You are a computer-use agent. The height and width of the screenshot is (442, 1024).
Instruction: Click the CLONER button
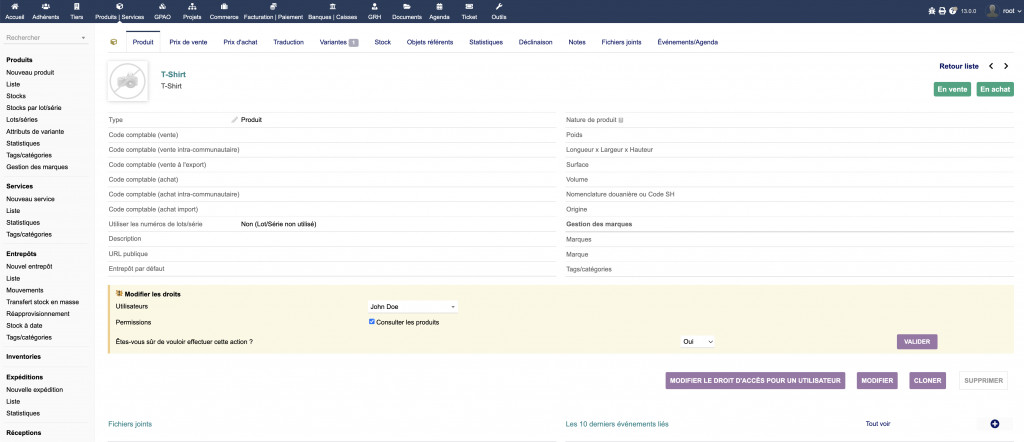[x=927, y=381]
